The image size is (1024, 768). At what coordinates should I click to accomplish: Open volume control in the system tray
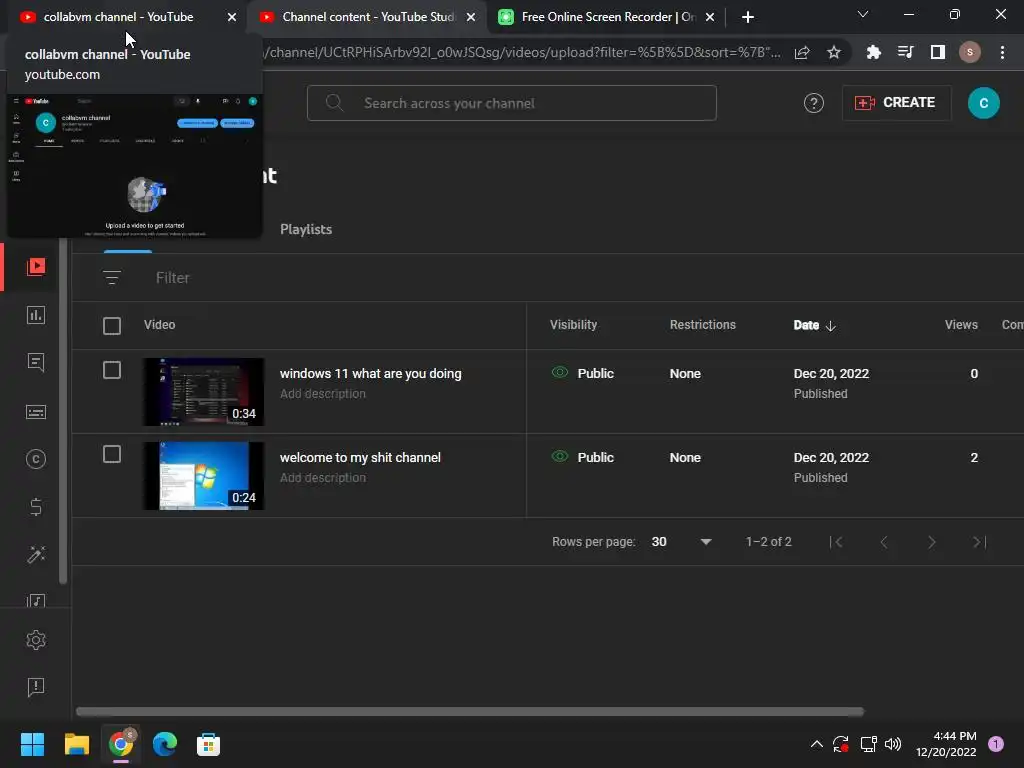tap(893, 744)
